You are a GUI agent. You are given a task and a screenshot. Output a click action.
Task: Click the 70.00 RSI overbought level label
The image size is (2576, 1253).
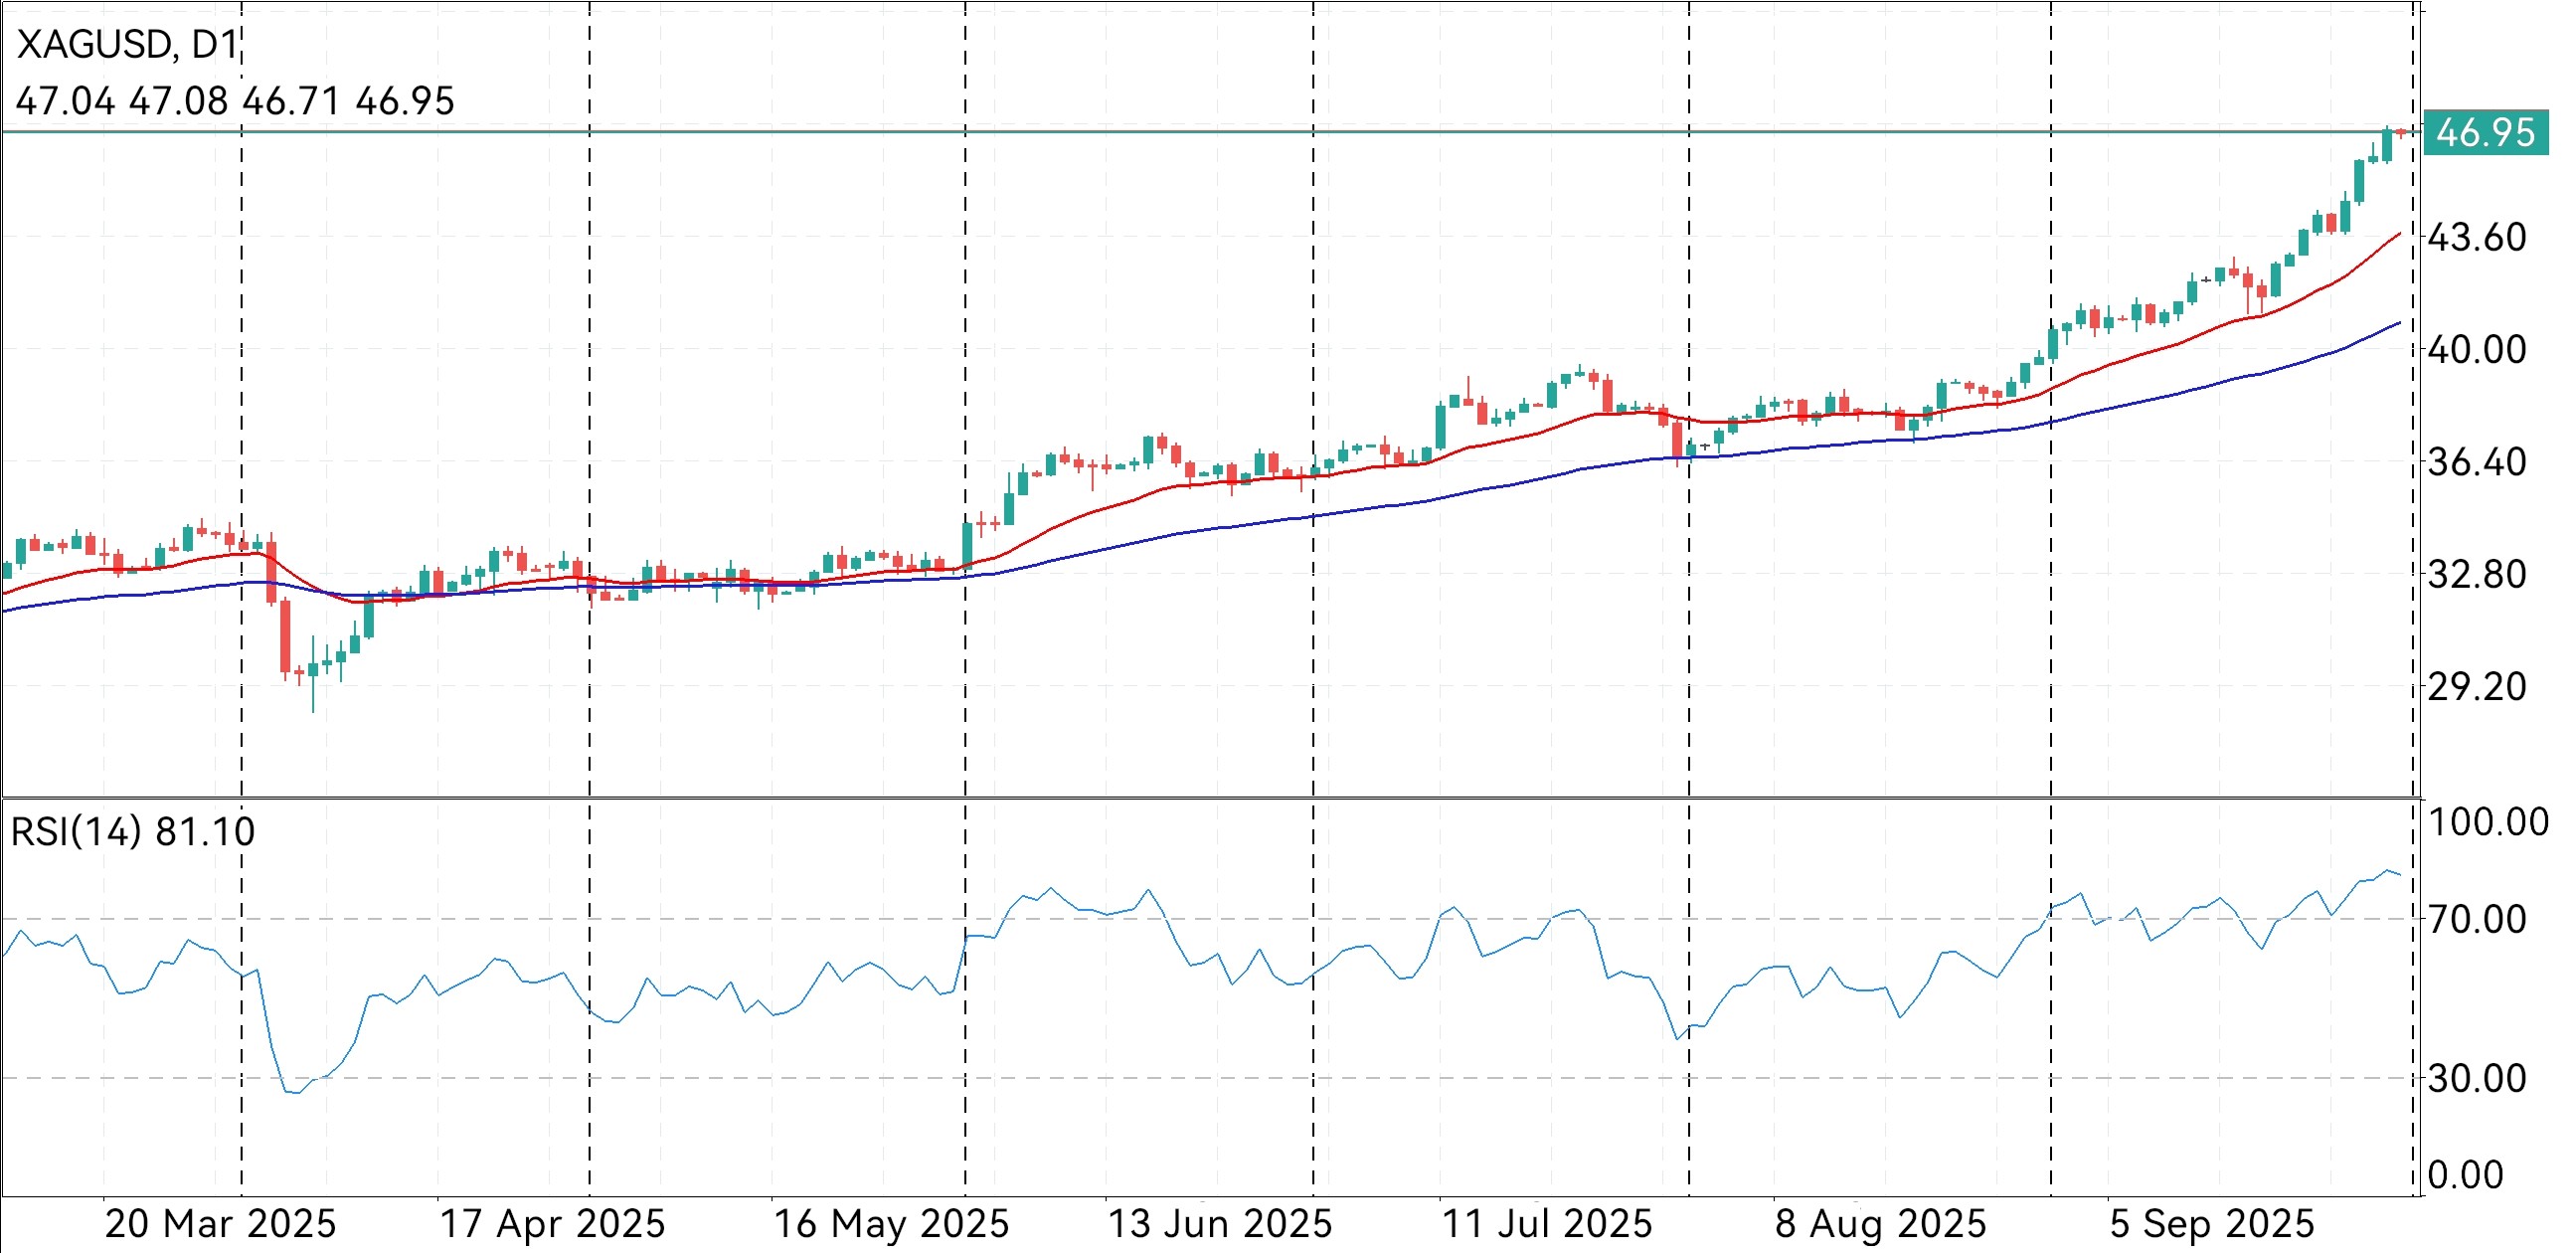(2476, 919)
